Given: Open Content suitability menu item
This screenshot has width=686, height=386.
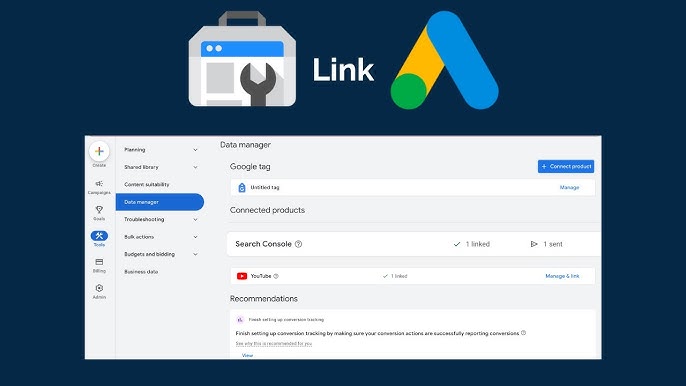Looking at the screenshot, I should (147, 185).
